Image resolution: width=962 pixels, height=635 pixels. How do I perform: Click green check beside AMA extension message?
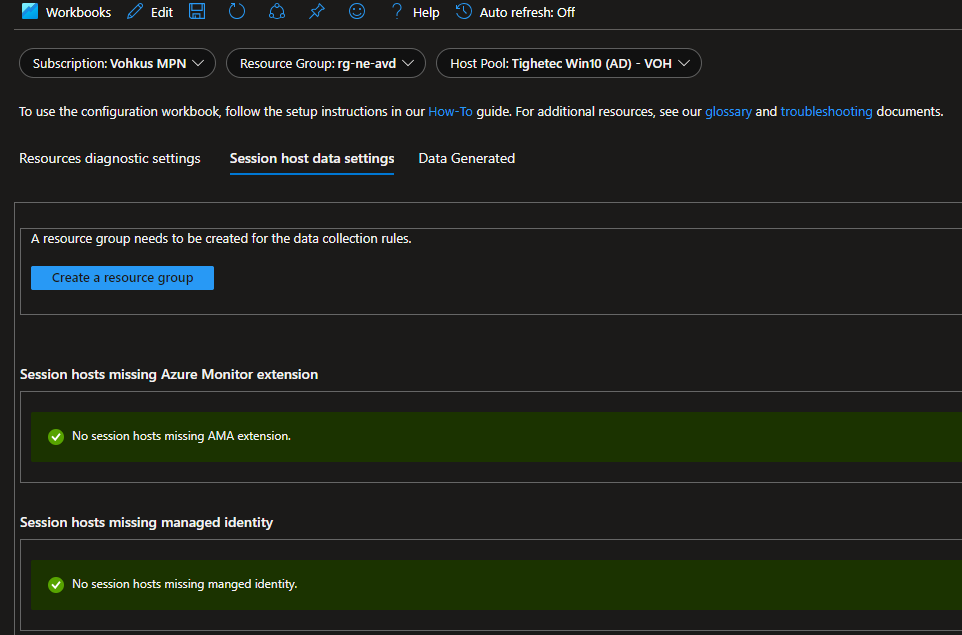(x=56, y=437)
